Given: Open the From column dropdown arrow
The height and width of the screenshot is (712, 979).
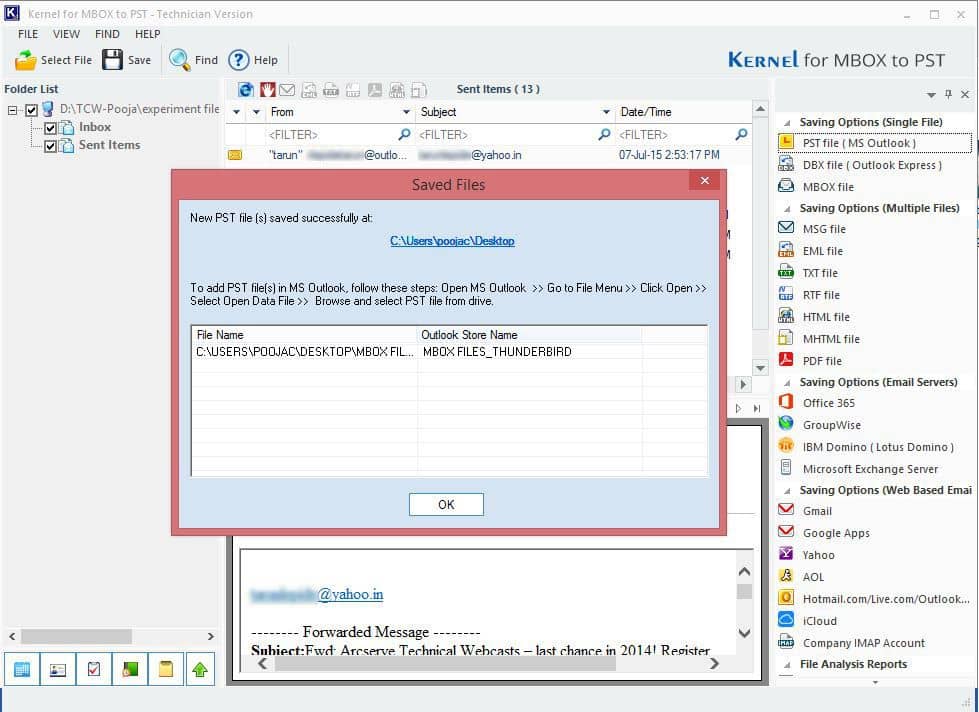Looking at the screenshot, I should click(406, 112).
